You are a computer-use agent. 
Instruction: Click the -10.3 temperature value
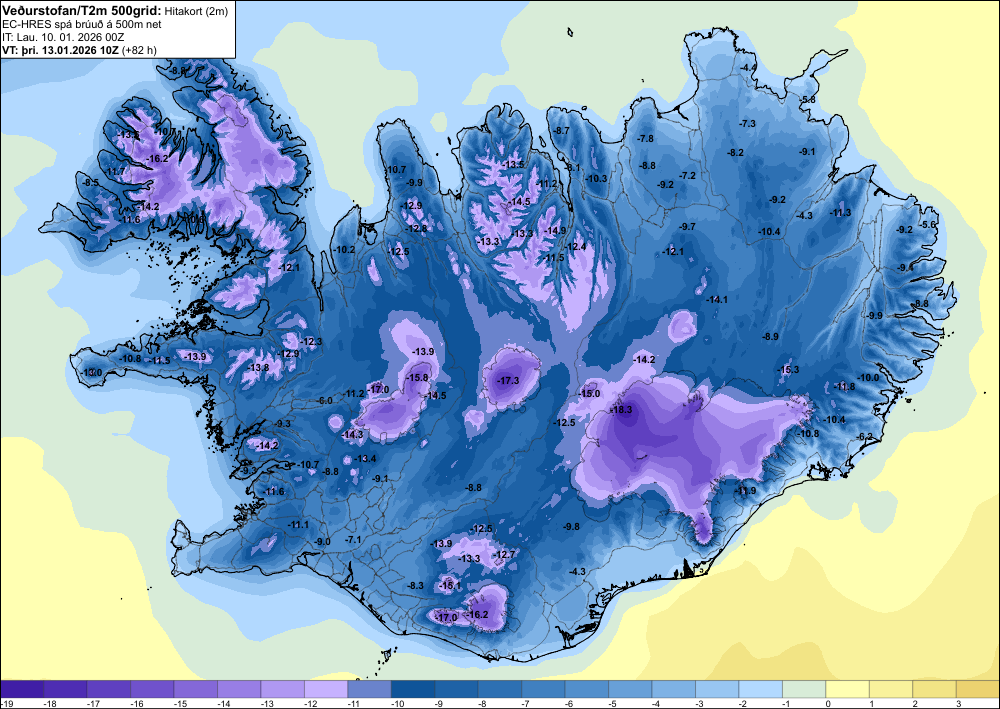597,179
